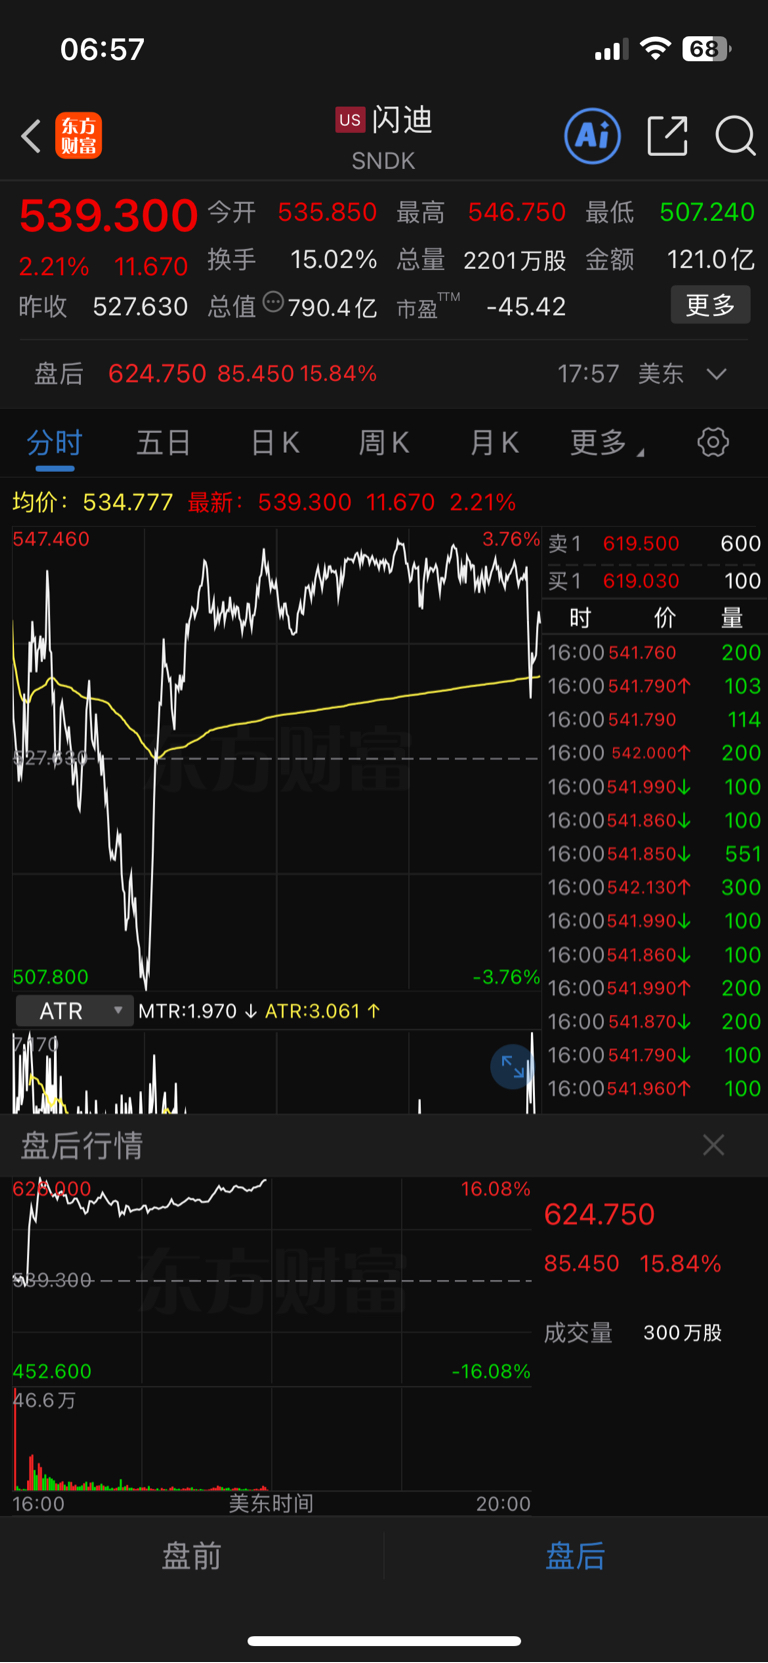Tap the 总量 2201万股 value
Image resolution: width=768 pixels, height=1663 pixels.
pyautogui.click(x=515, y=260)
